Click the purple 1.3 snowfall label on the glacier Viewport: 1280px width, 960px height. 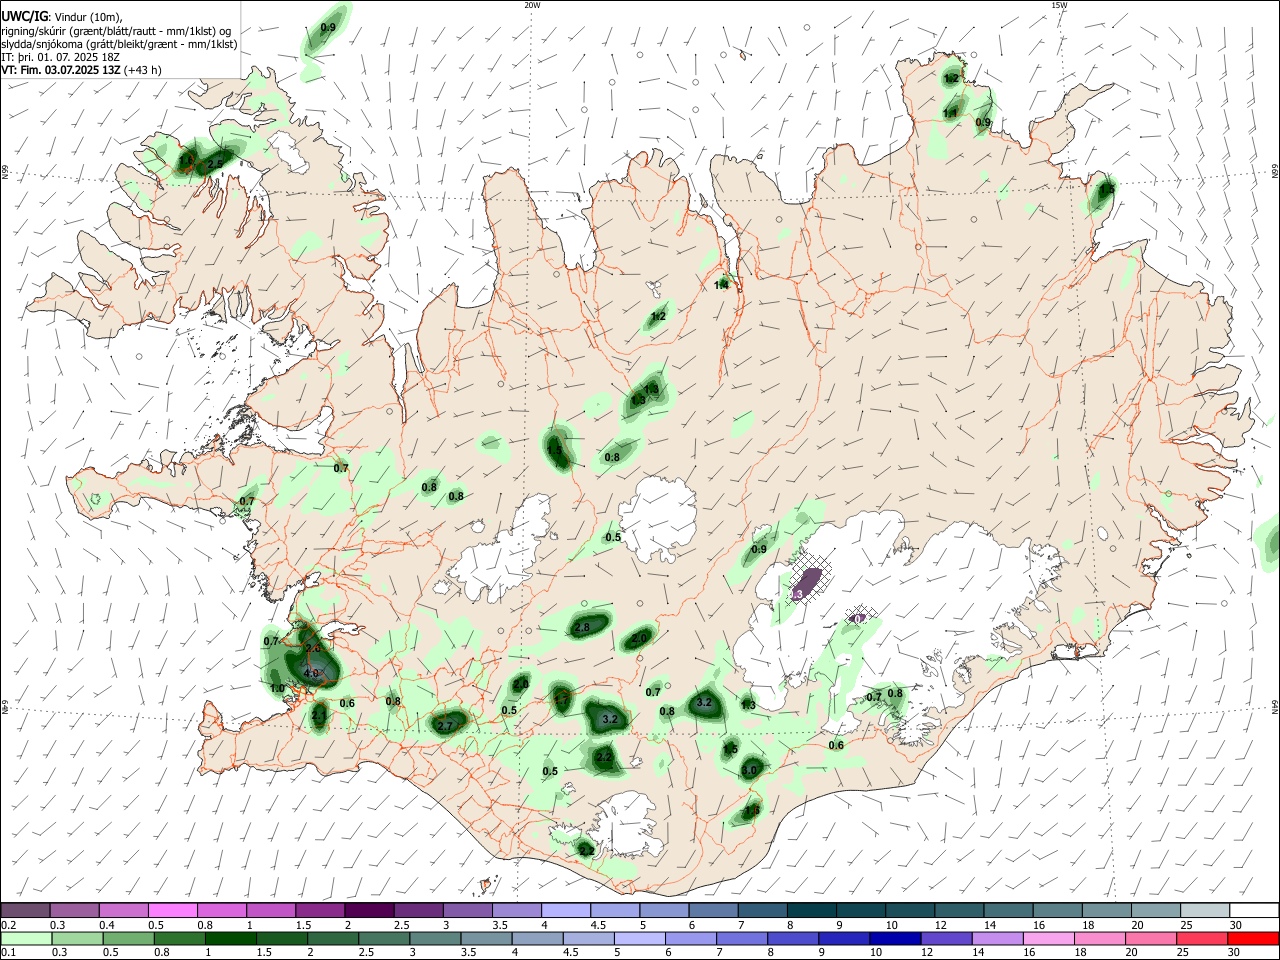[798, 594]
